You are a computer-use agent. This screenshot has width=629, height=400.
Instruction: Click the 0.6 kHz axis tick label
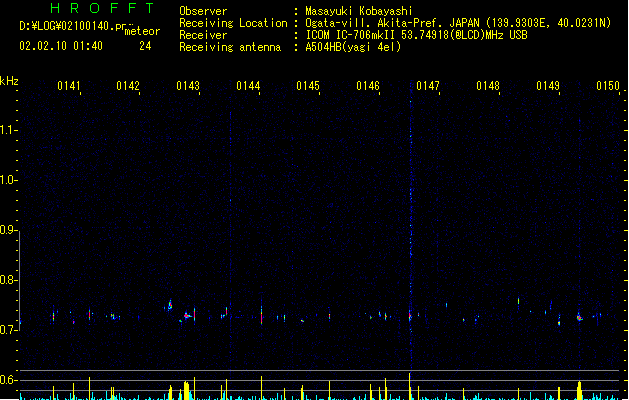point(8,380)
